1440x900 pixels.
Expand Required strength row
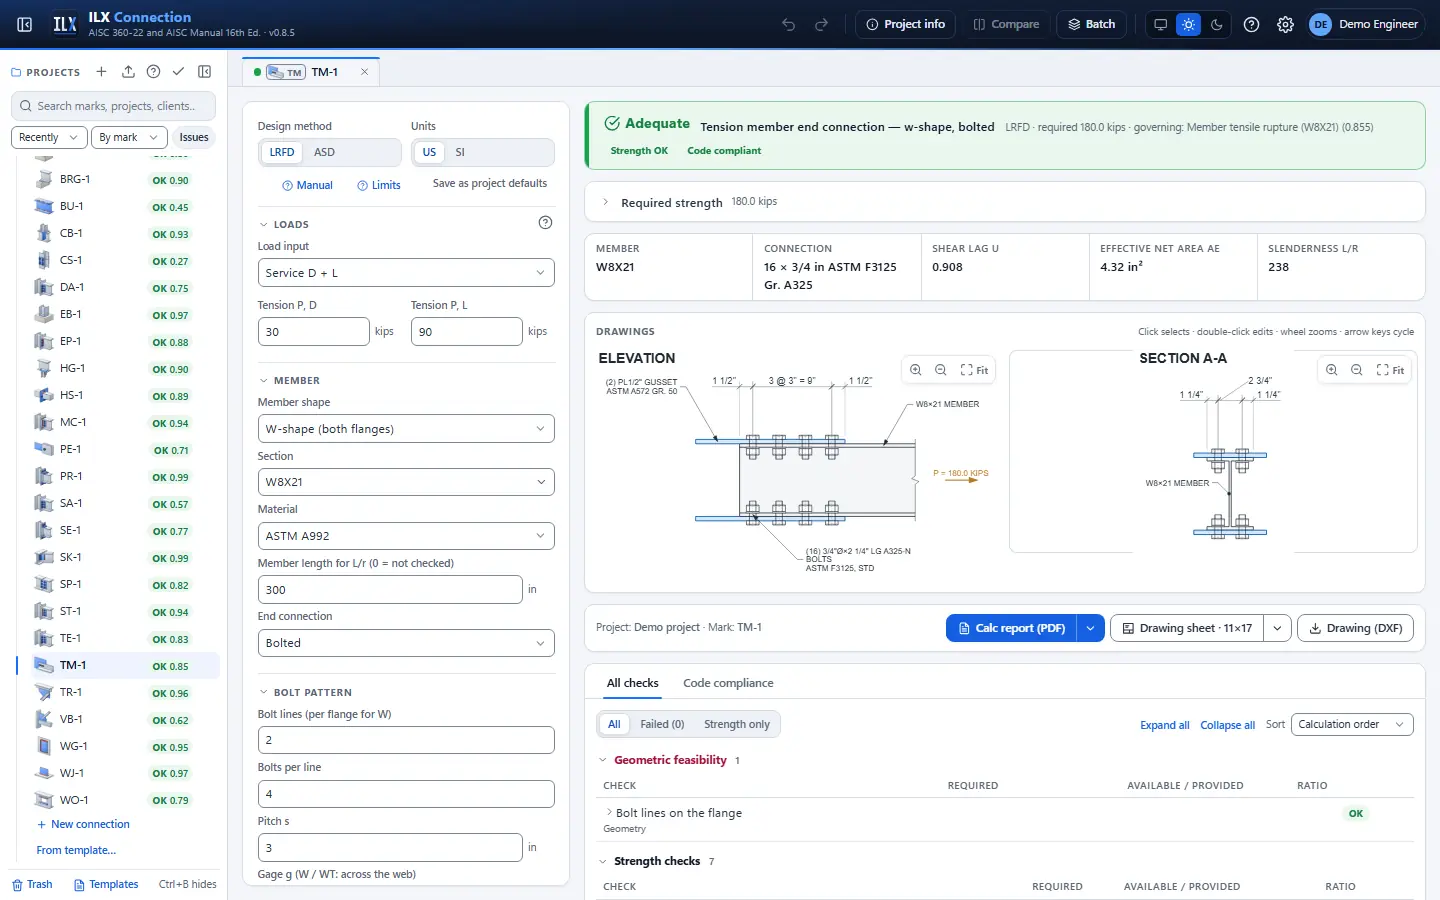coord(1004,202)
